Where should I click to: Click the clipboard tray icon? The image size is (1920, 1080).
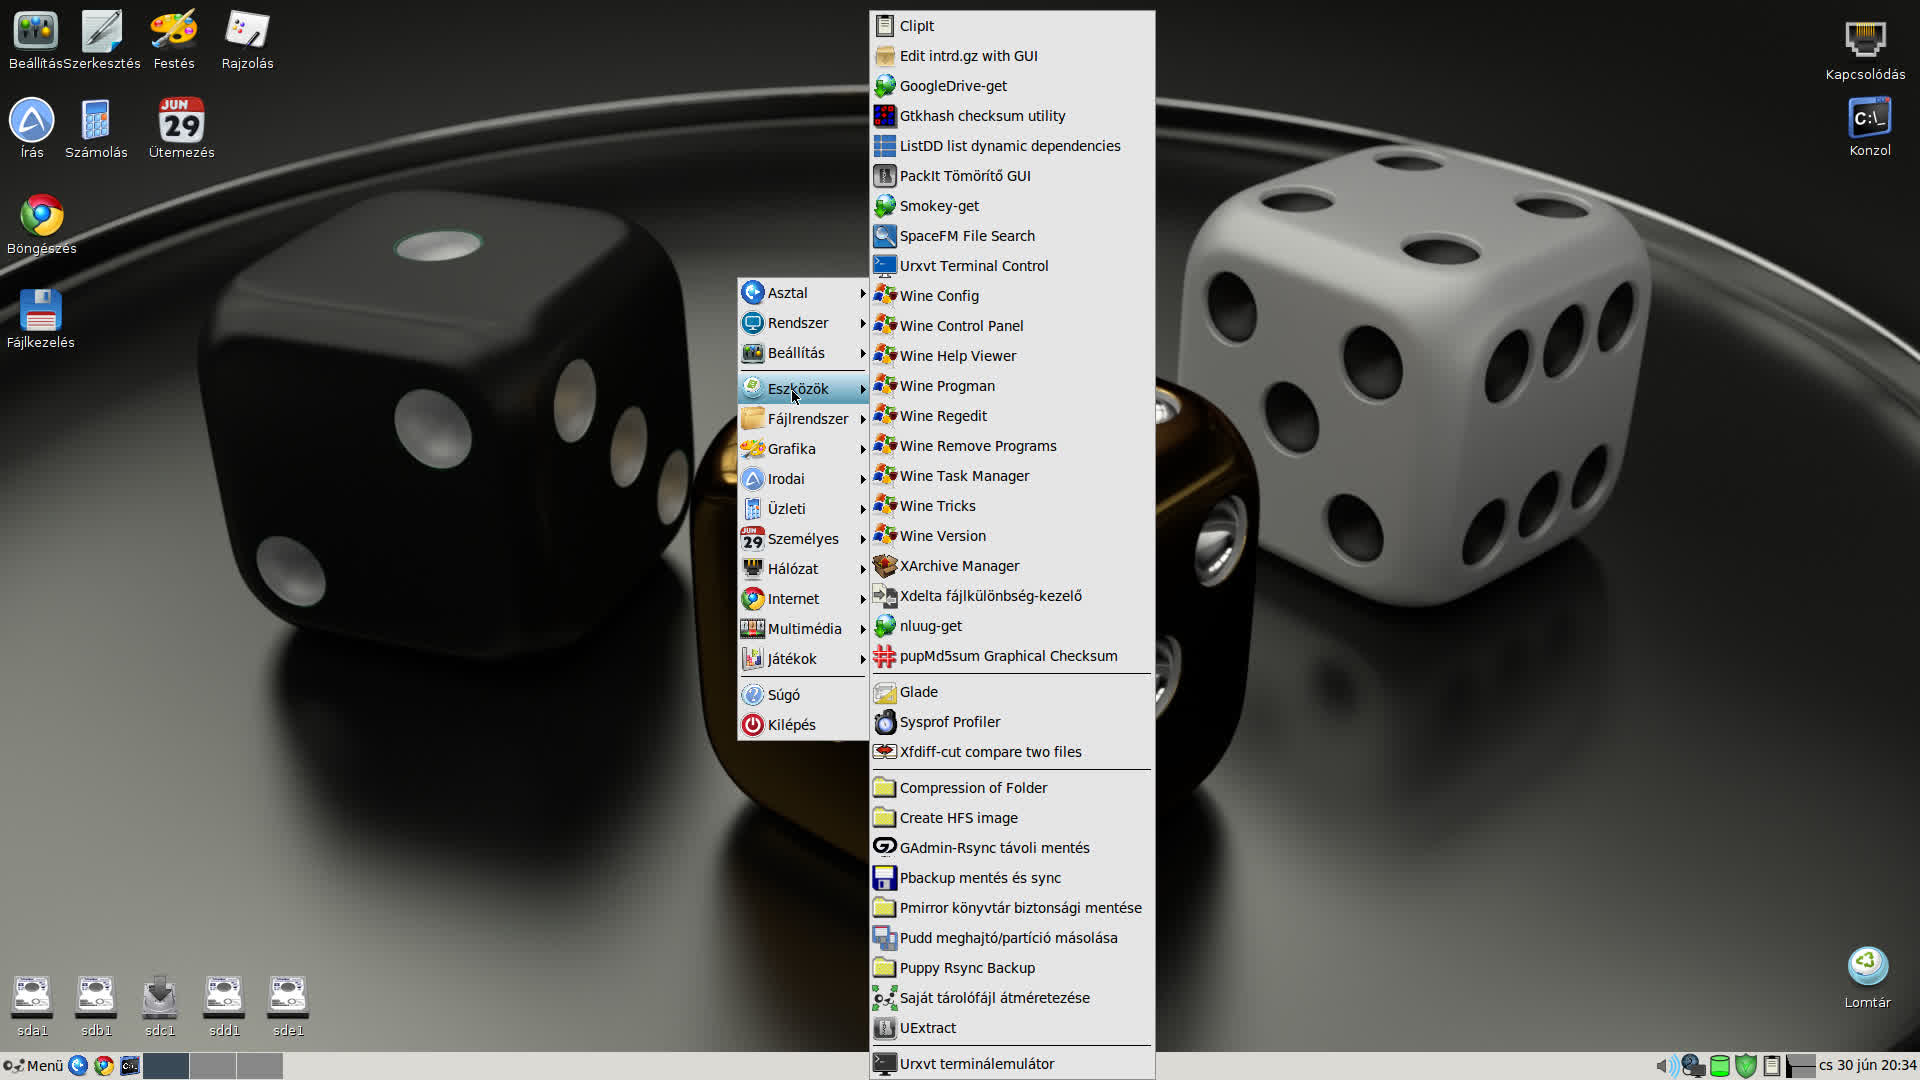click(1771, 1066)
